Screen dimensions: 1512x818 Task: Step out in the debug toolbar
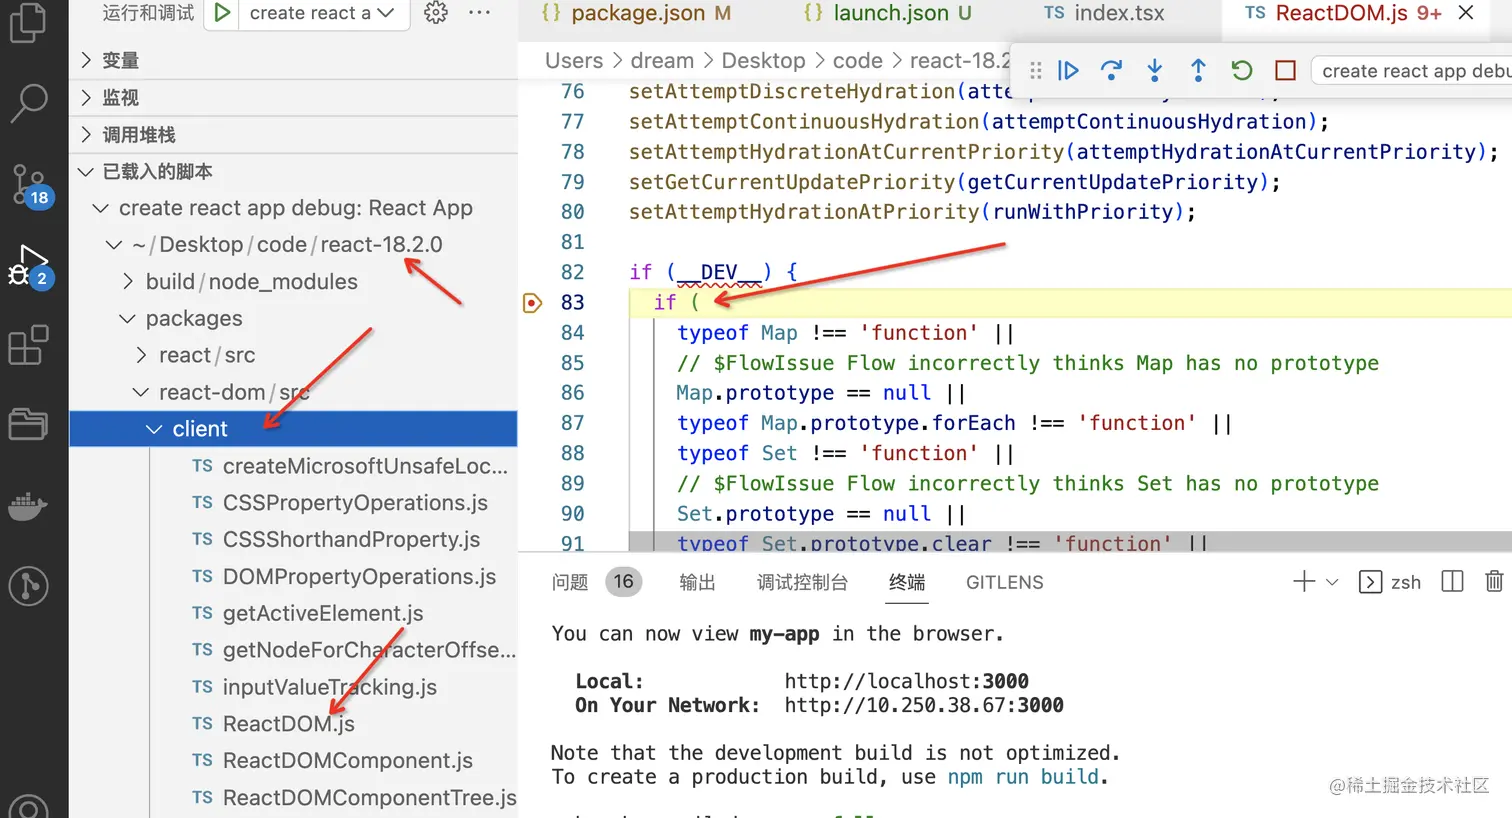point(1198,71)
